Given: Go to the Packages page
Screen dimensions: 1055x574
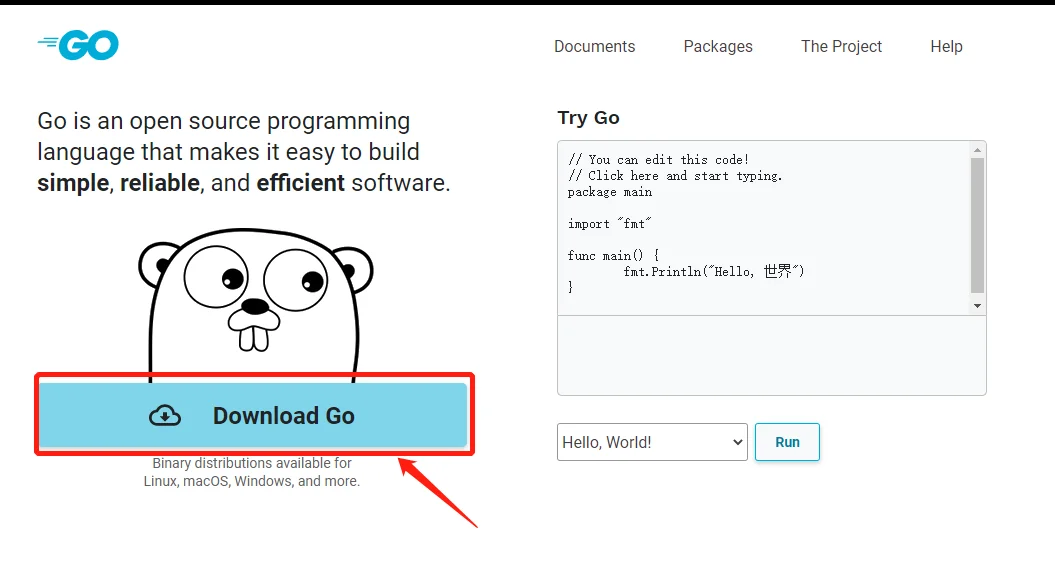Looking at the screenshot, I should [x=718, y=46].
